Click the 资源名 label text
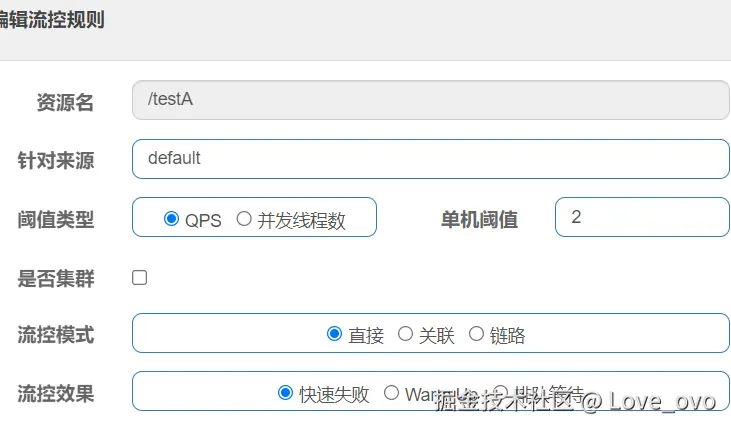Screen dimensions: 731x429 [x=65, y=102]
